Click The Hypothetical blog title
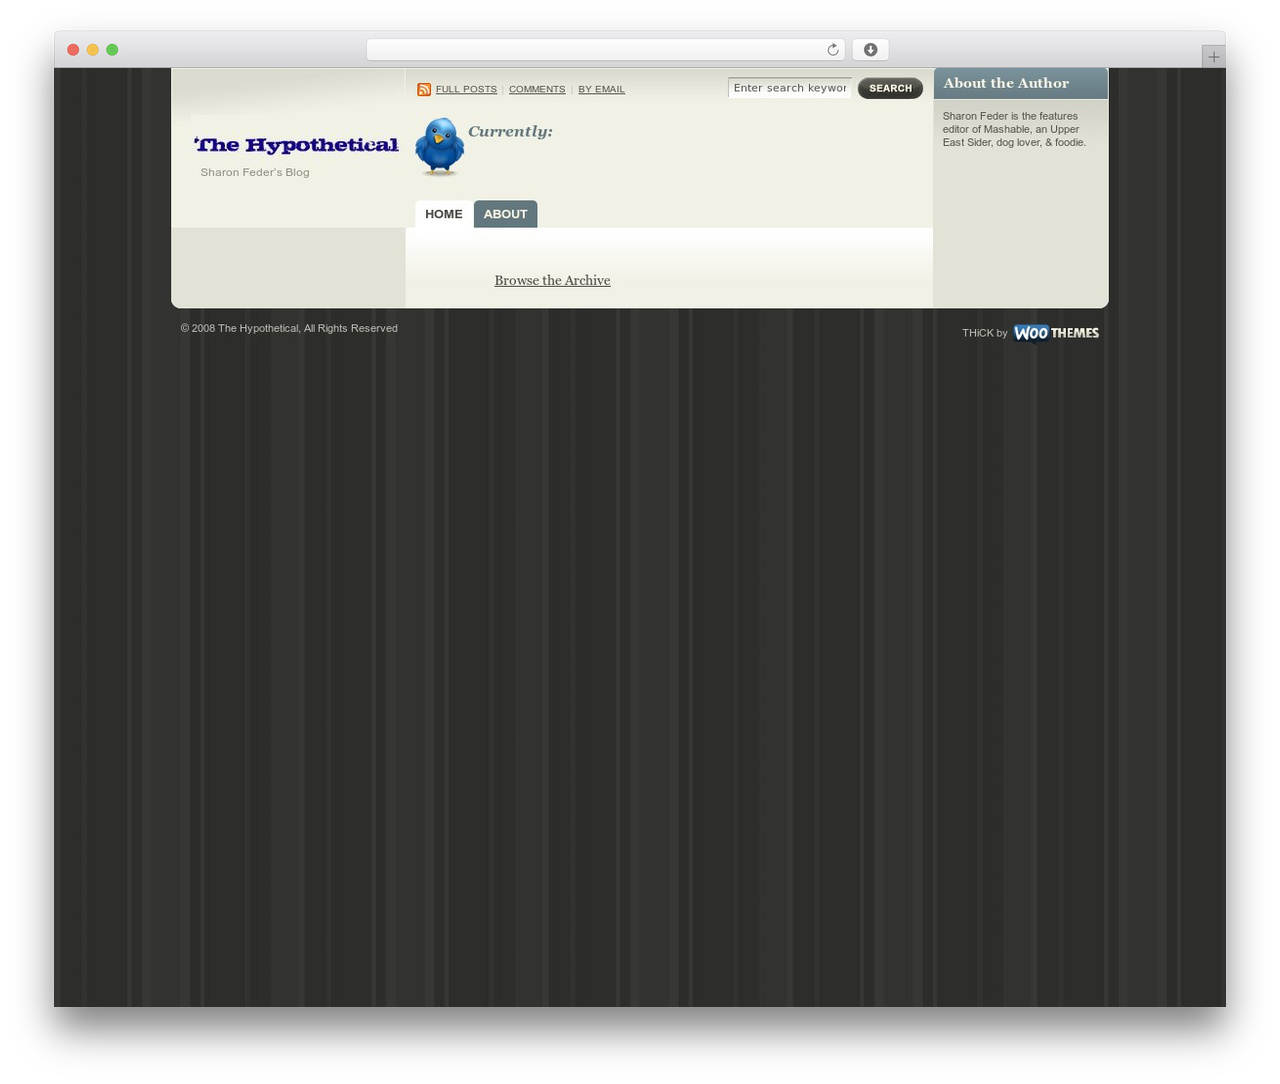 (x=296, y=145)
